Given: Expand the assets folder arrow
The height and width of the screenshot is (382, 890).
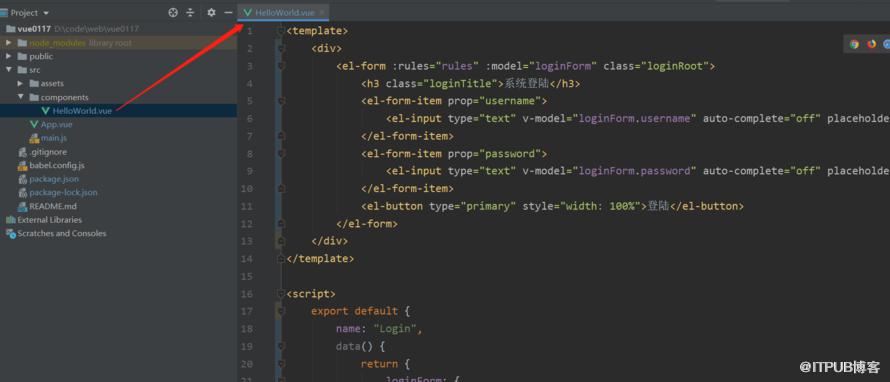Looking at the screenshot, I should click(20, 83).
